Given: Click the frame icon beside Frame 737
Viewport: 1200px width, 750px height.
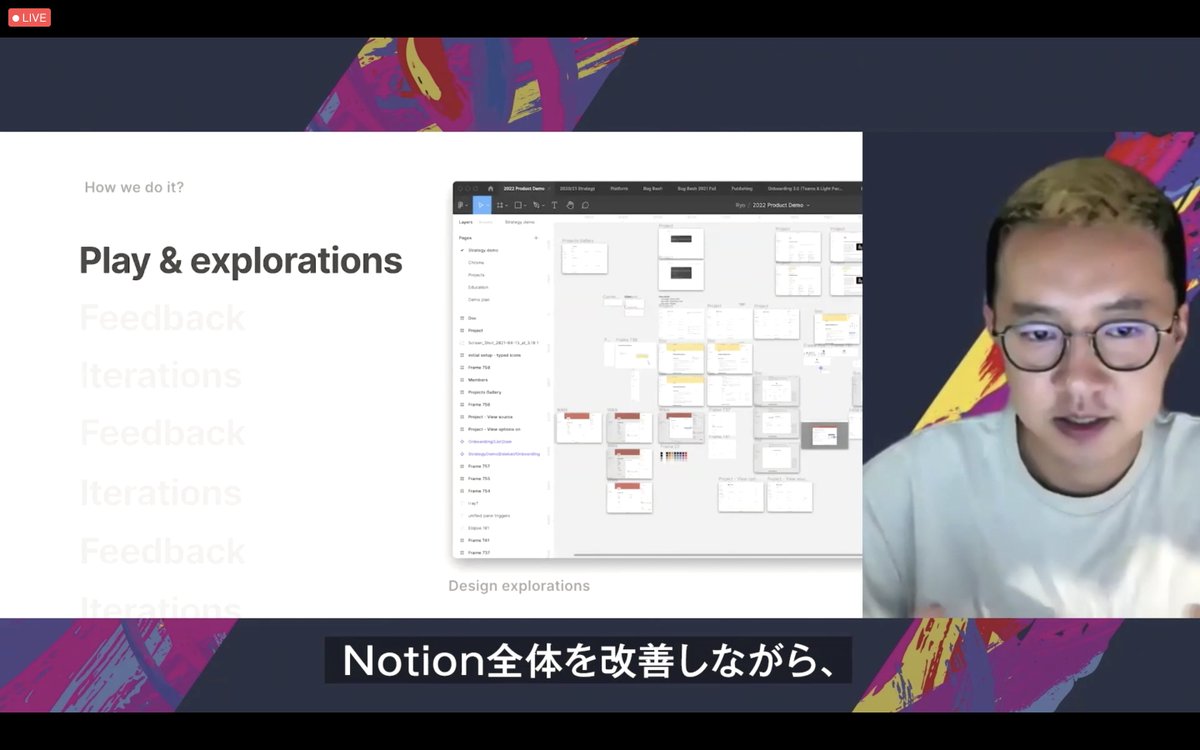Looking at the screenshot, I should (x=462, y=552).
